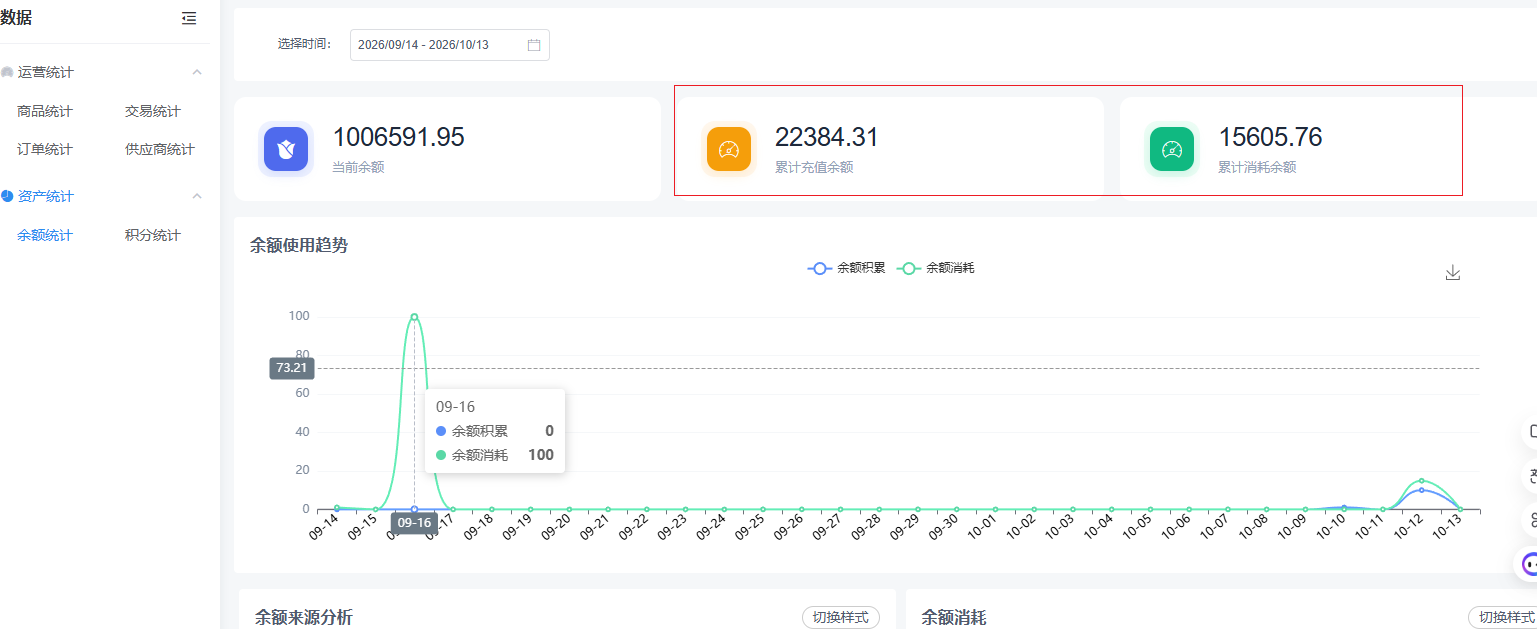Open 商品统计 menu item
This screenshot has width=1537, height=629.
click(x=45, y=111)
